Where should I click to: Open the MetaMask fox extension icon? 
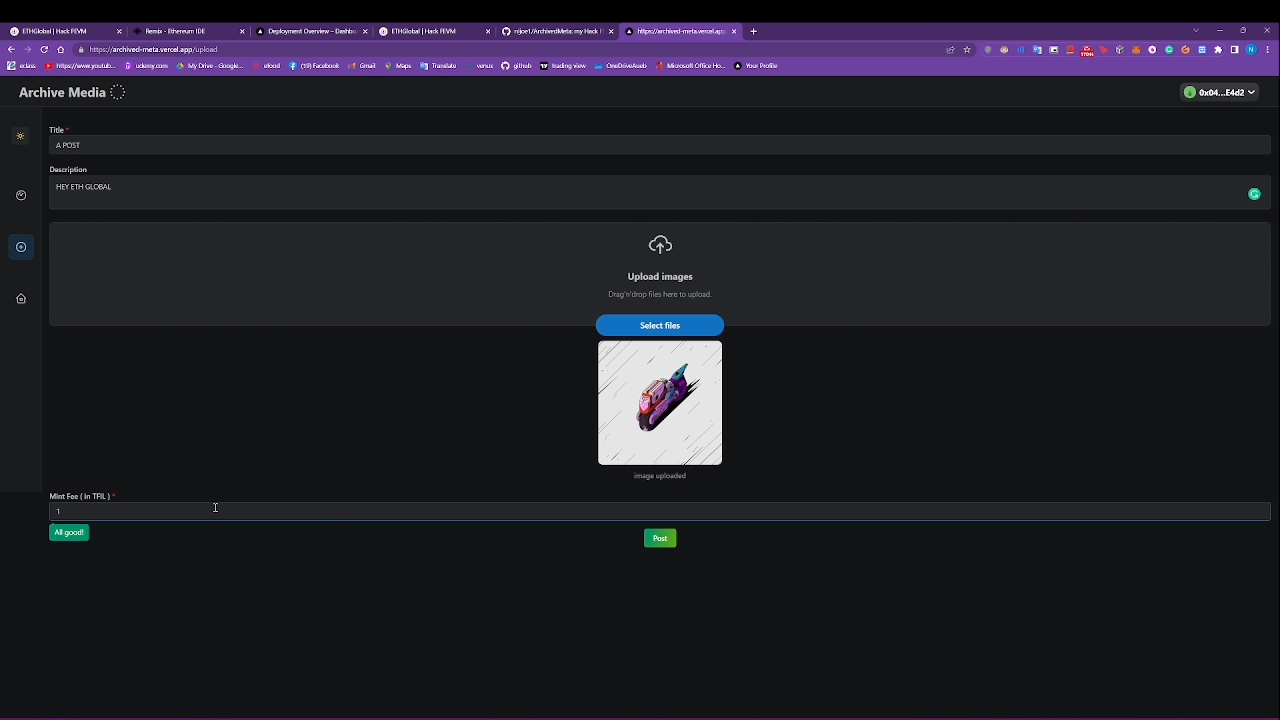coord(1136,50)
